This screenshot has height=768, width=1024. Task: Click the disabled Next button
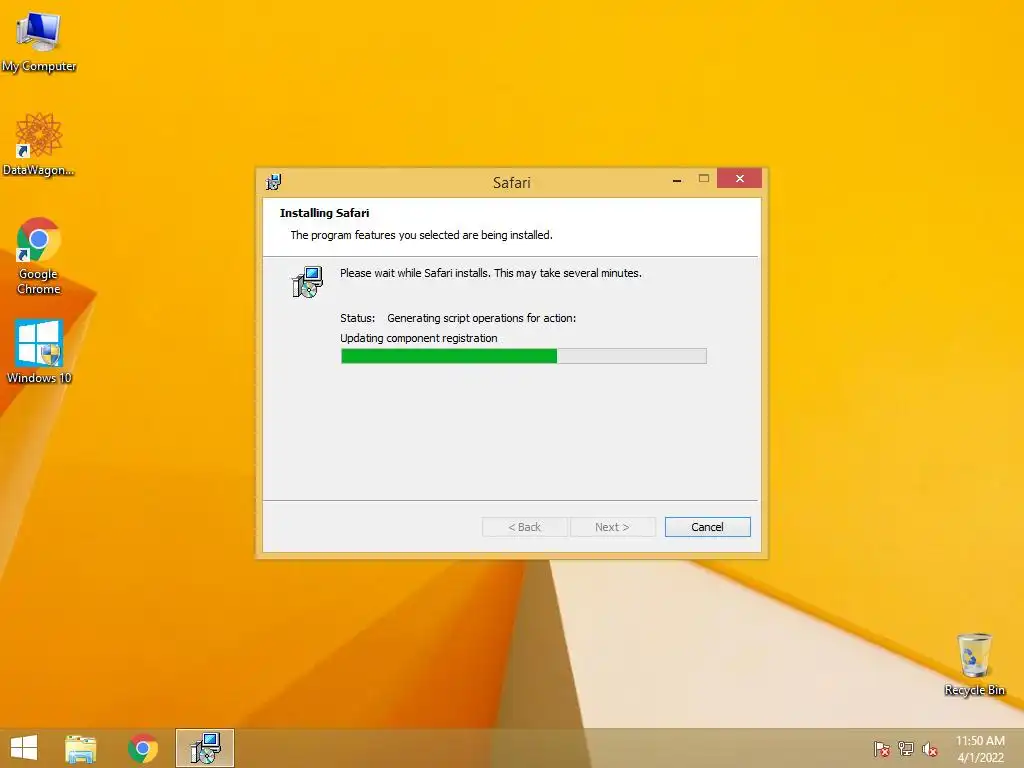(613, 527)
